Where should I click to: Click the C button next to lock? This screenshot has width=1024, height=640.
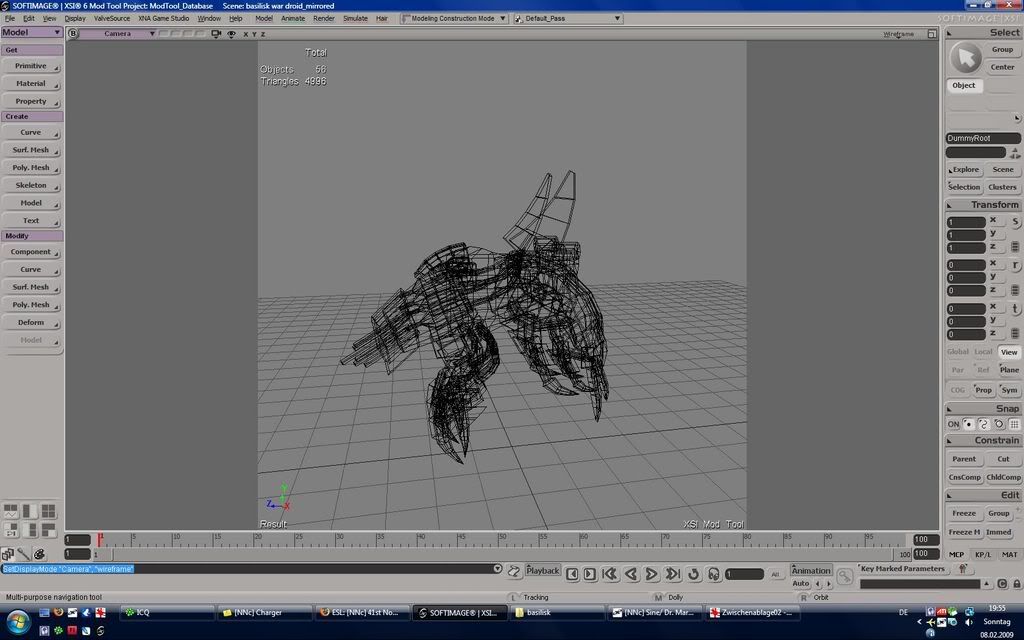1002,584
